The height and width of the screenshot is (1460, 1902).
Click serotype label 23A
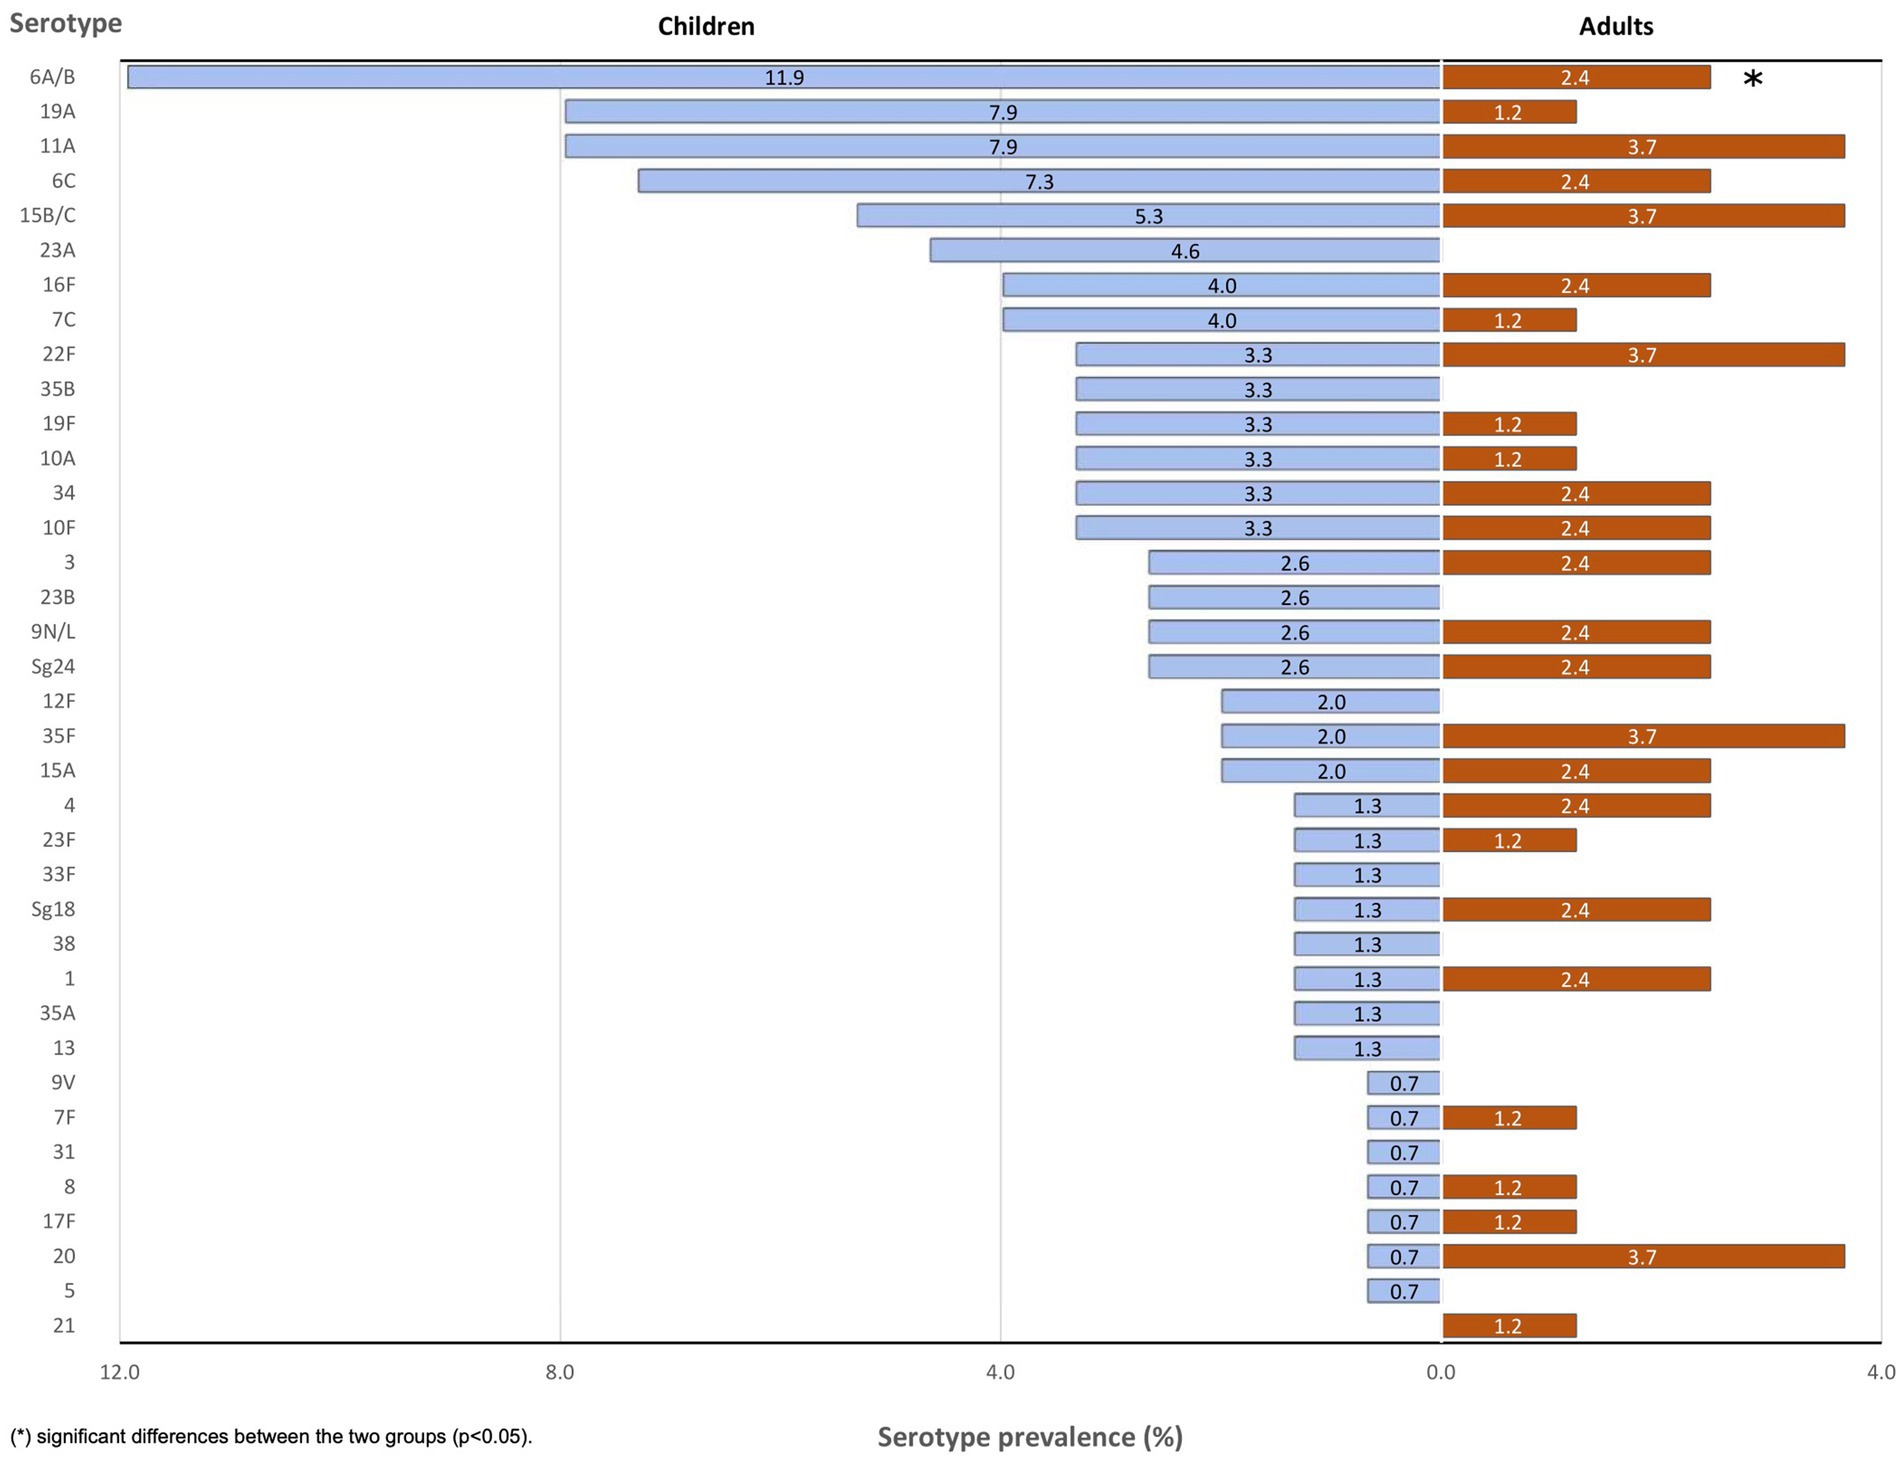(x=57, y=250)
